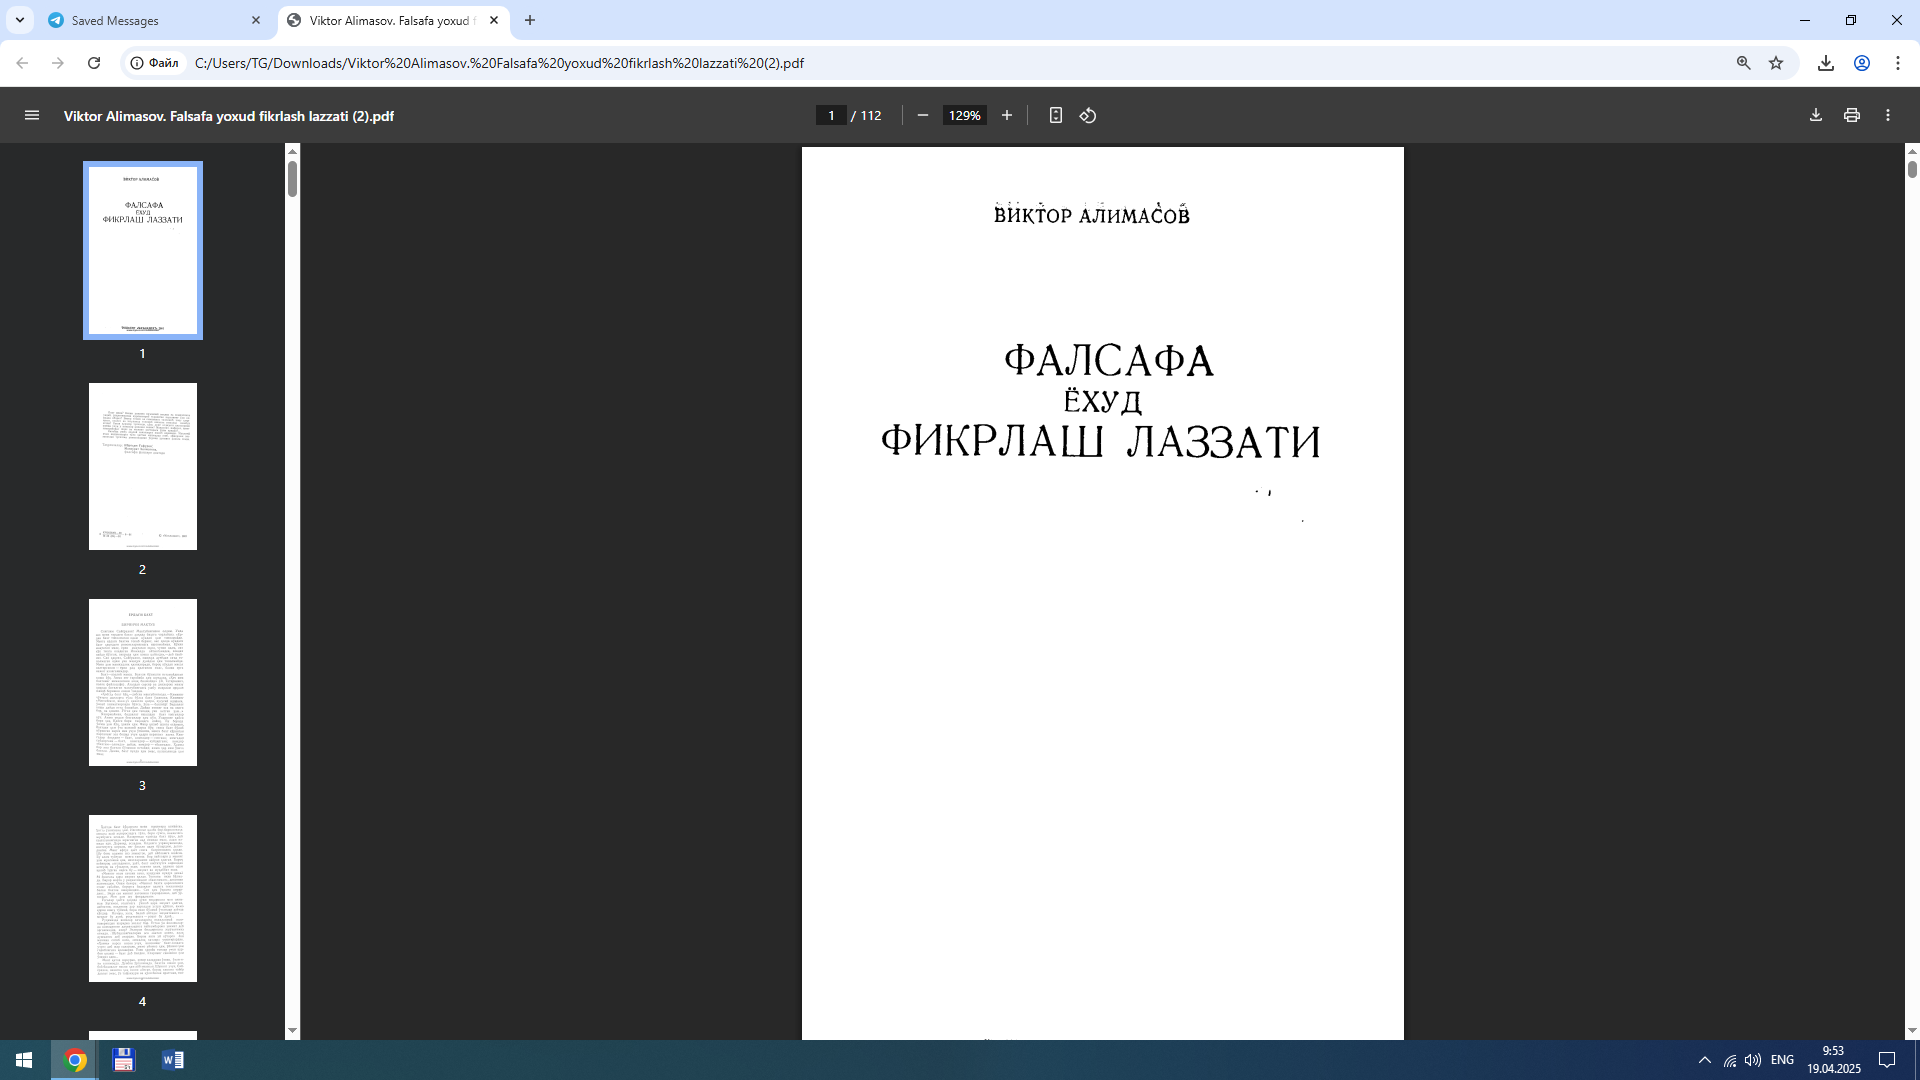
Task: Reload the current page
Action: [94, 63]
